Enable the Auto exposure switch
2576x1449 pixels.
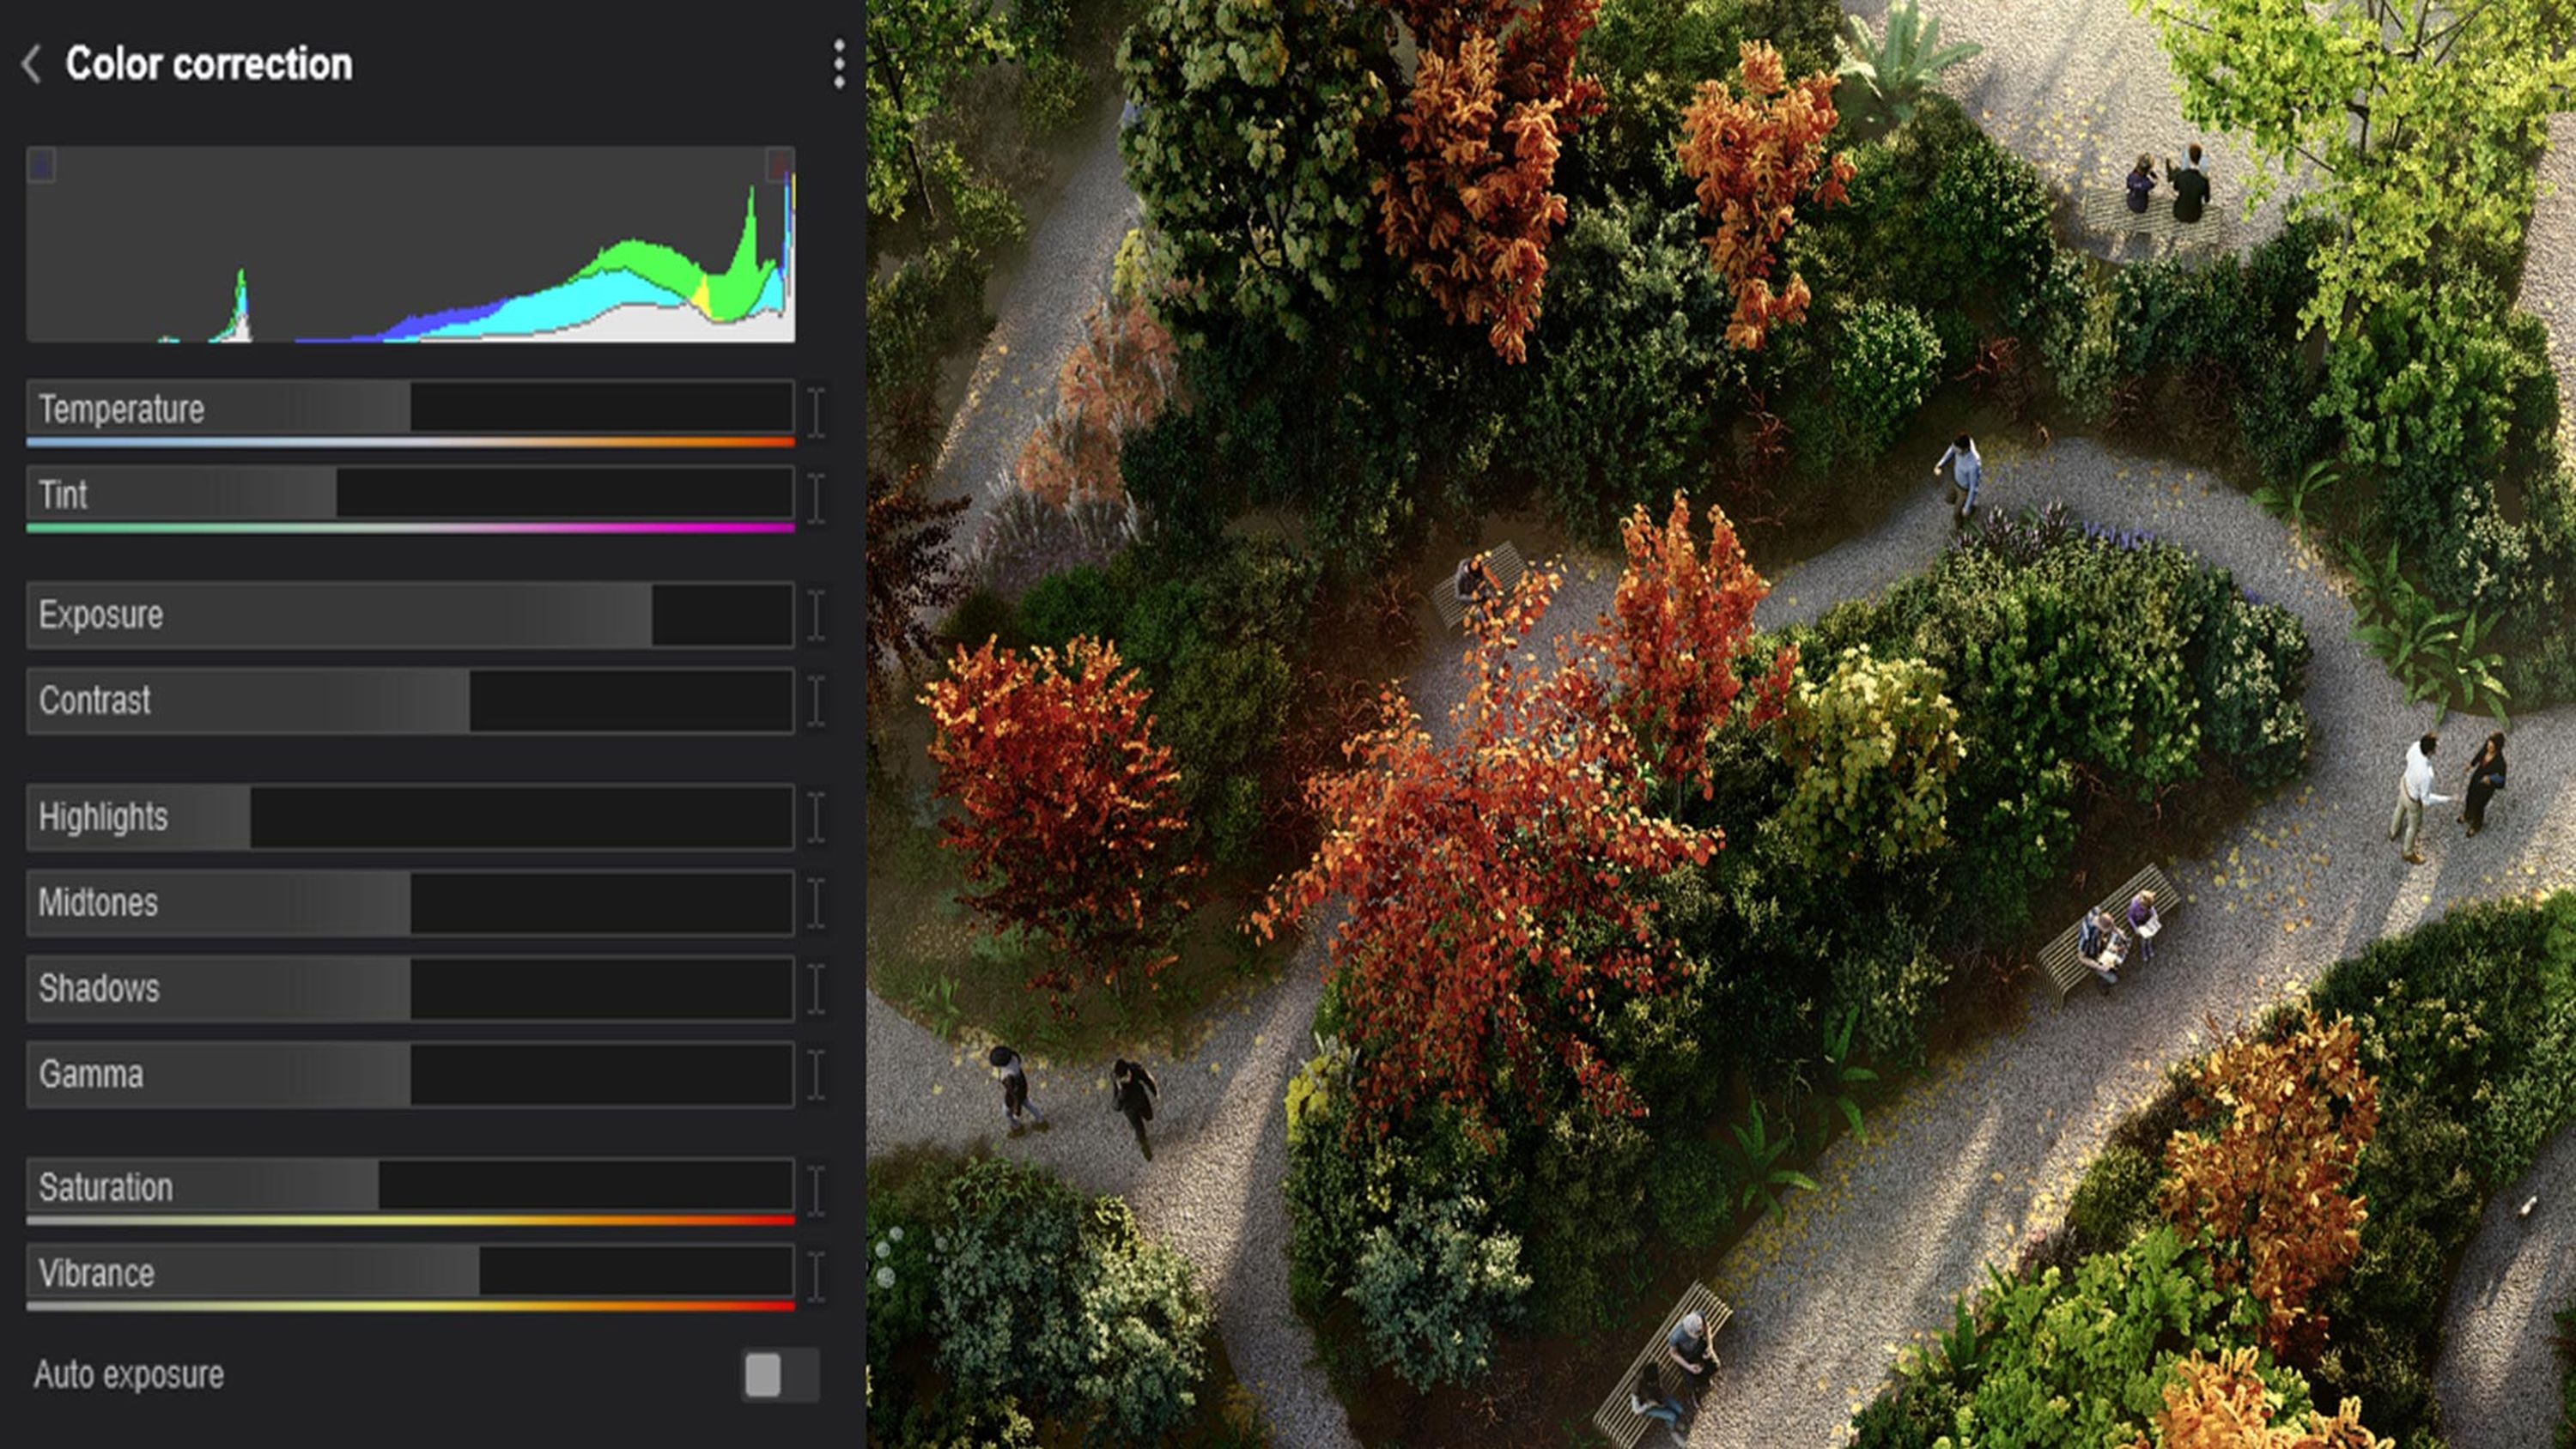click(781, 1375)
